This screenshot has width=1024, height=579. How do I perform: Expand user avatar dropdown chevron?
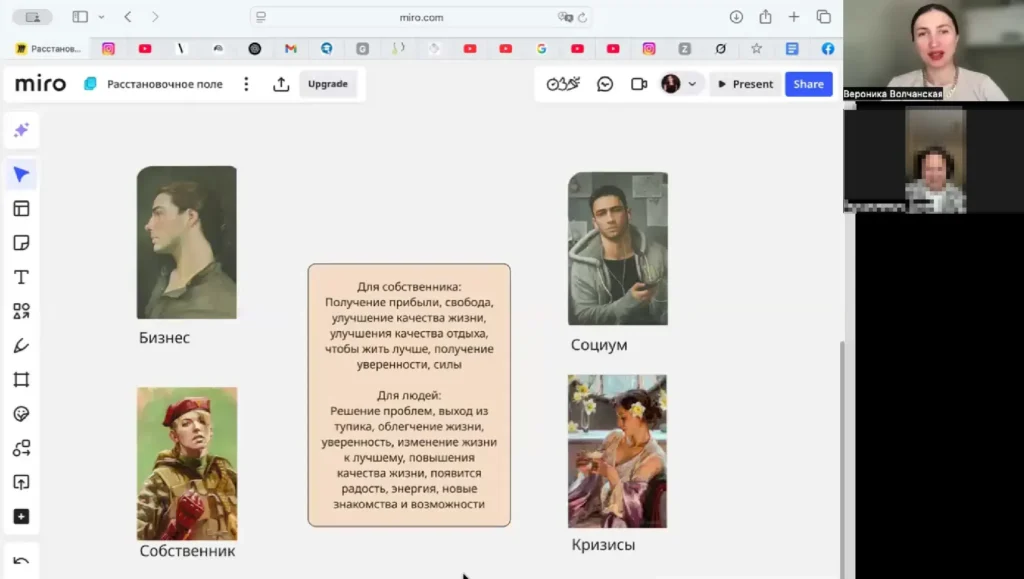692,84
